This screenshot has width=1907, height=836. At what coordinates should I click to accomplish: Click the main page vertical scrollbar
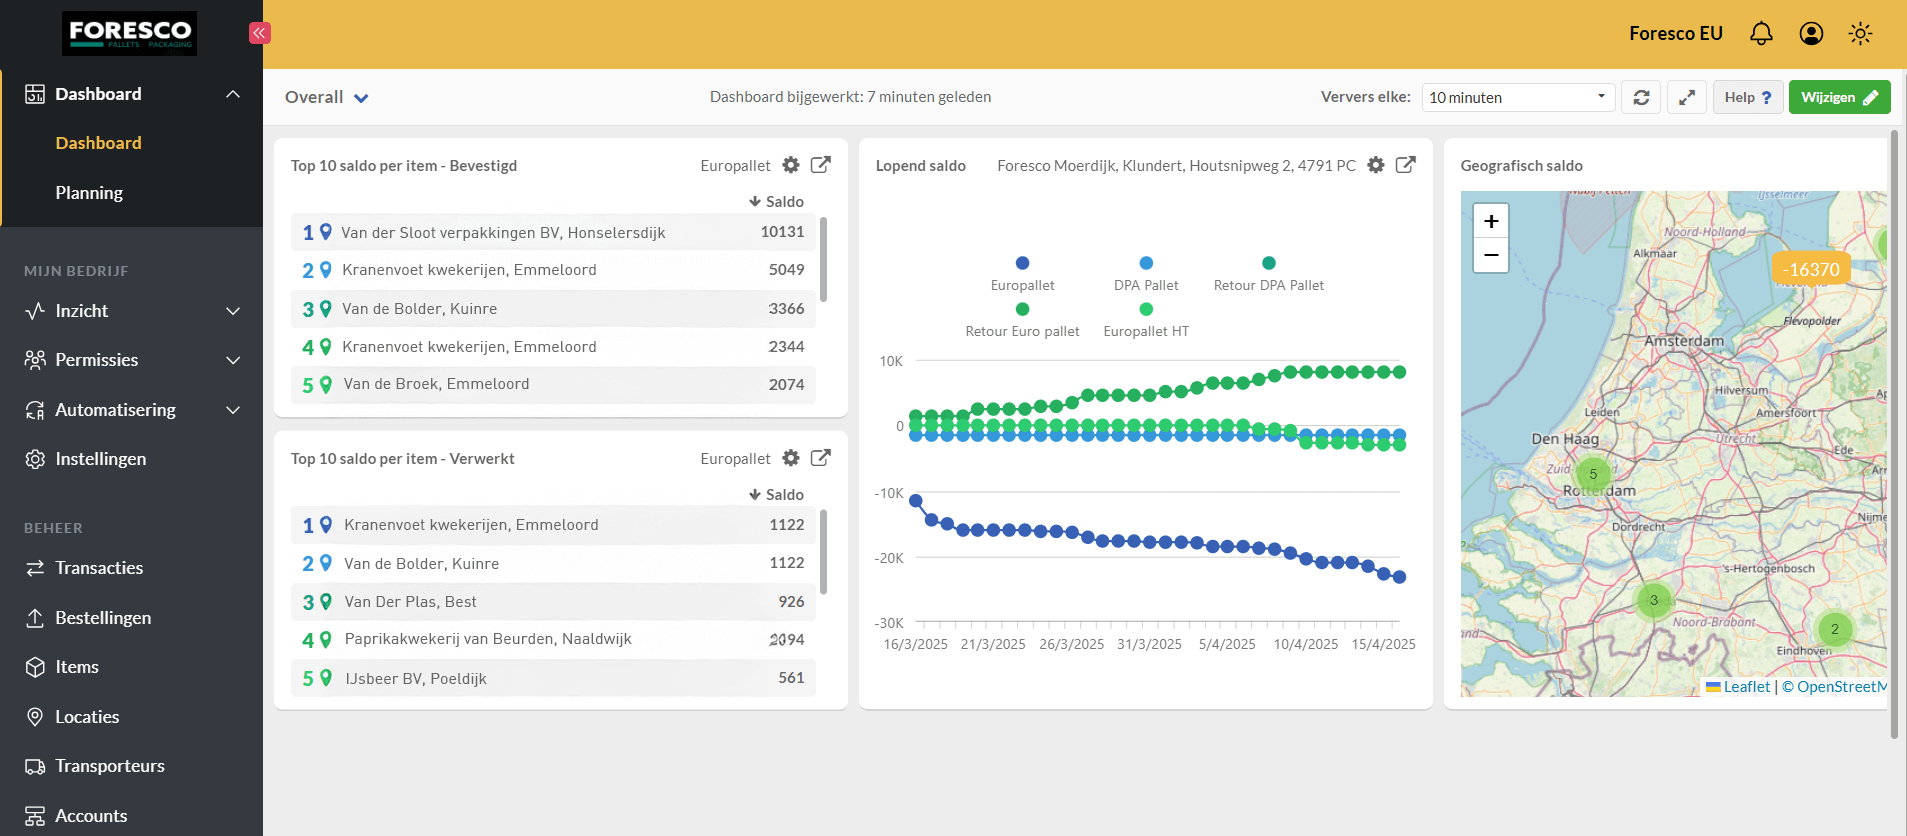[x=1894, y=434]
